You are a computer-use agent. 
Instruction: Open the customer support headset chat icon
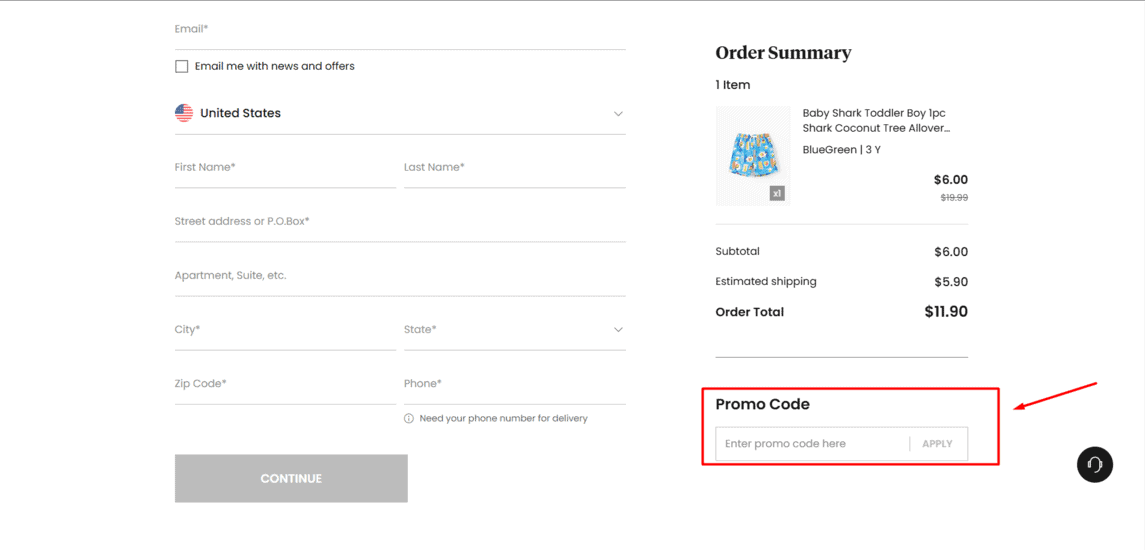tap(1095, 465)
